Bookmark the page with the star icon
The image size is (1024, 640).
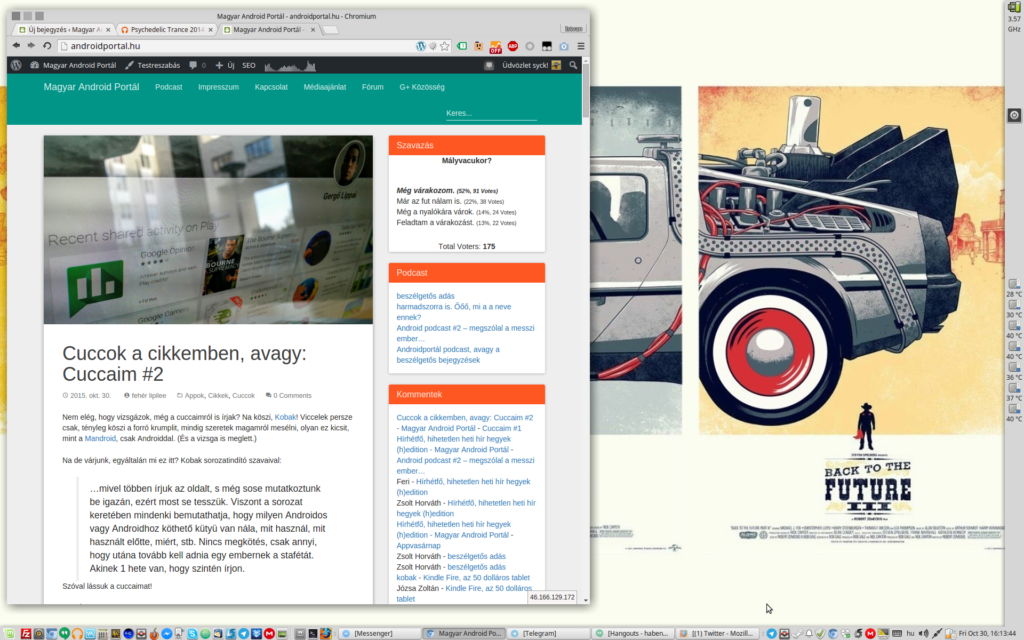pyautogui.click(x=443, y=46)
